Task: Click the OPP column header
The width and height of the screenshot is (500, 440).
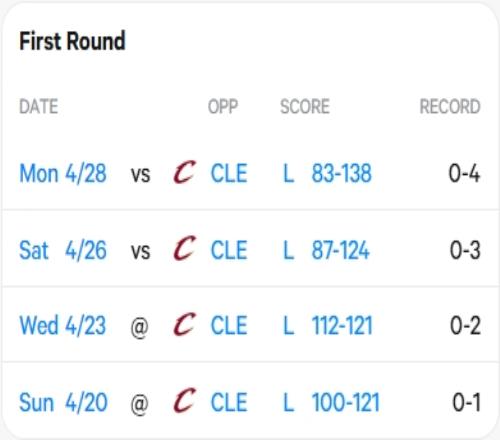Action: pyautogui.click(x=223, y=107)
